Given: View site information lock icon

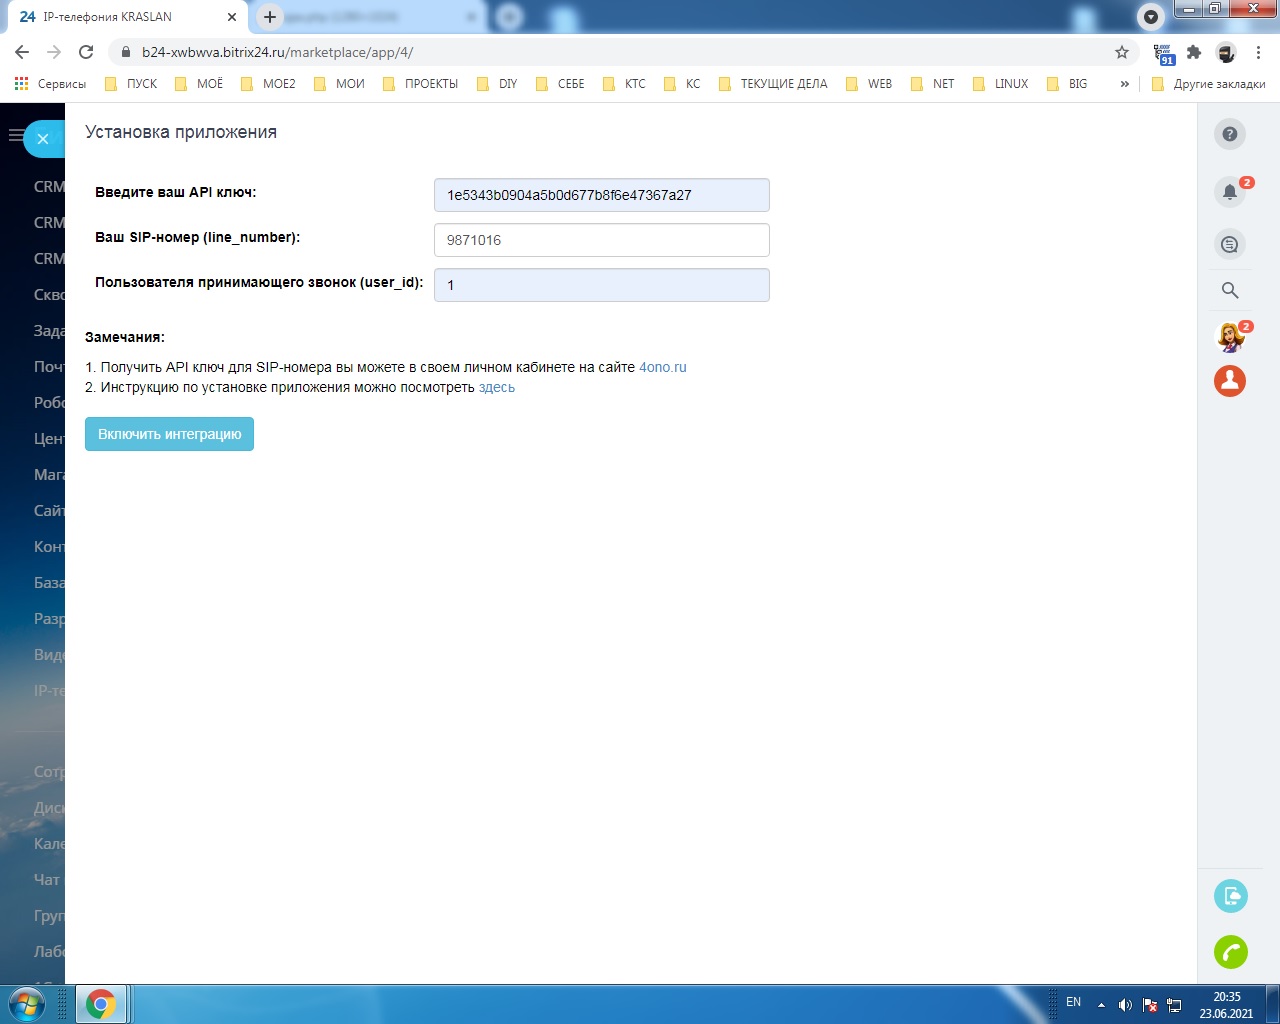Looking at the screenshot, I should (x=125, y=52).
